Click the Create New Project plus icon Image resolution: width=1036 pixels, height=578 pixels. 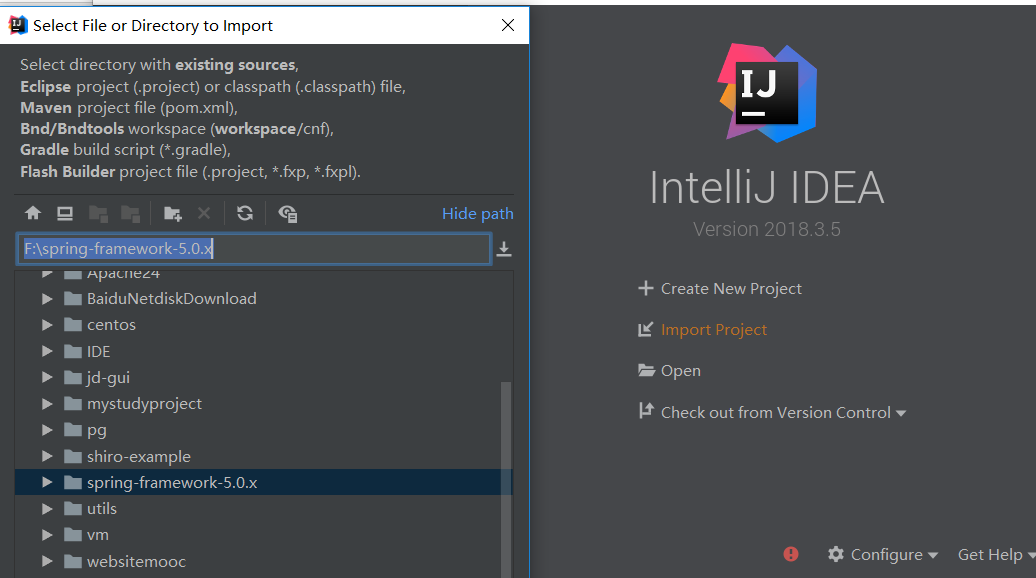coord(646,288)
